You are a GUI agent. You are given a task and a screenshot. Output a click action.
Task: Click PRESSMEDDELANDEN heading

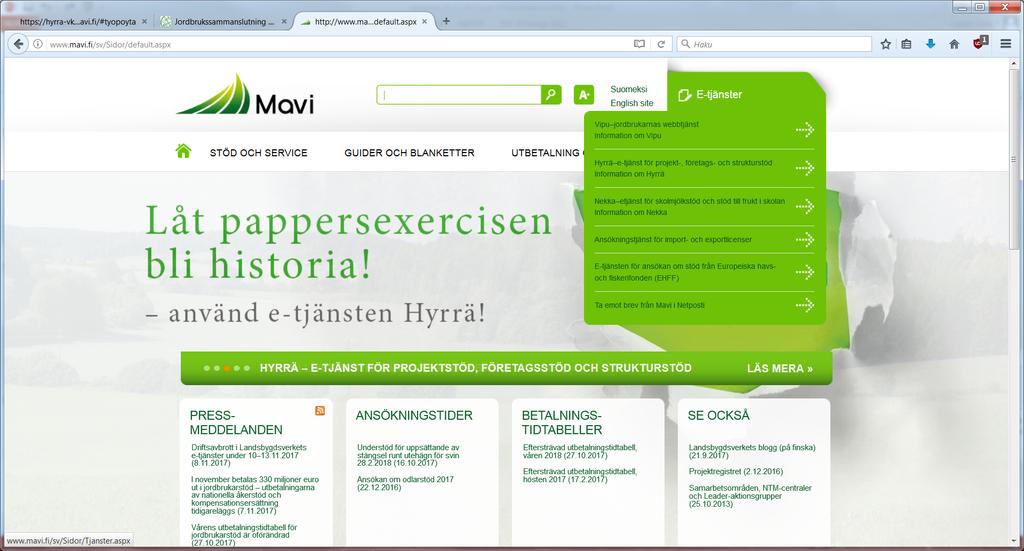(236, 422)
